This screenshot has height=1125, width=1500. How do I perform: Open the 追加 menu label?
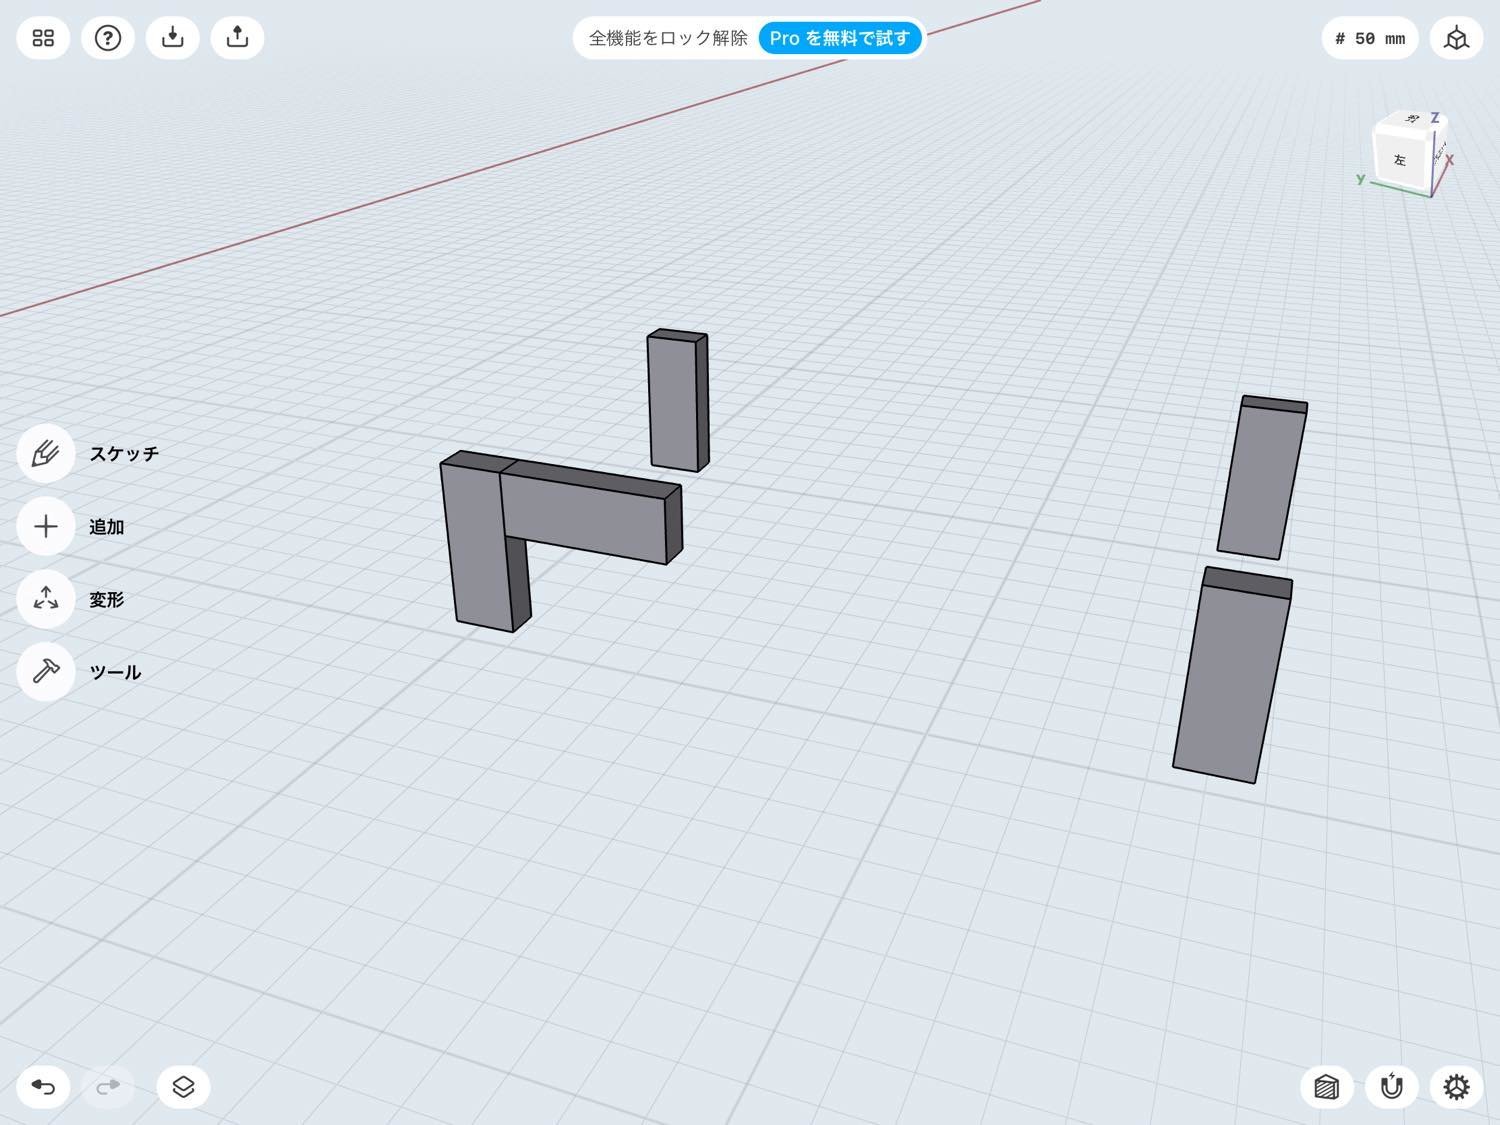(107, 527)
